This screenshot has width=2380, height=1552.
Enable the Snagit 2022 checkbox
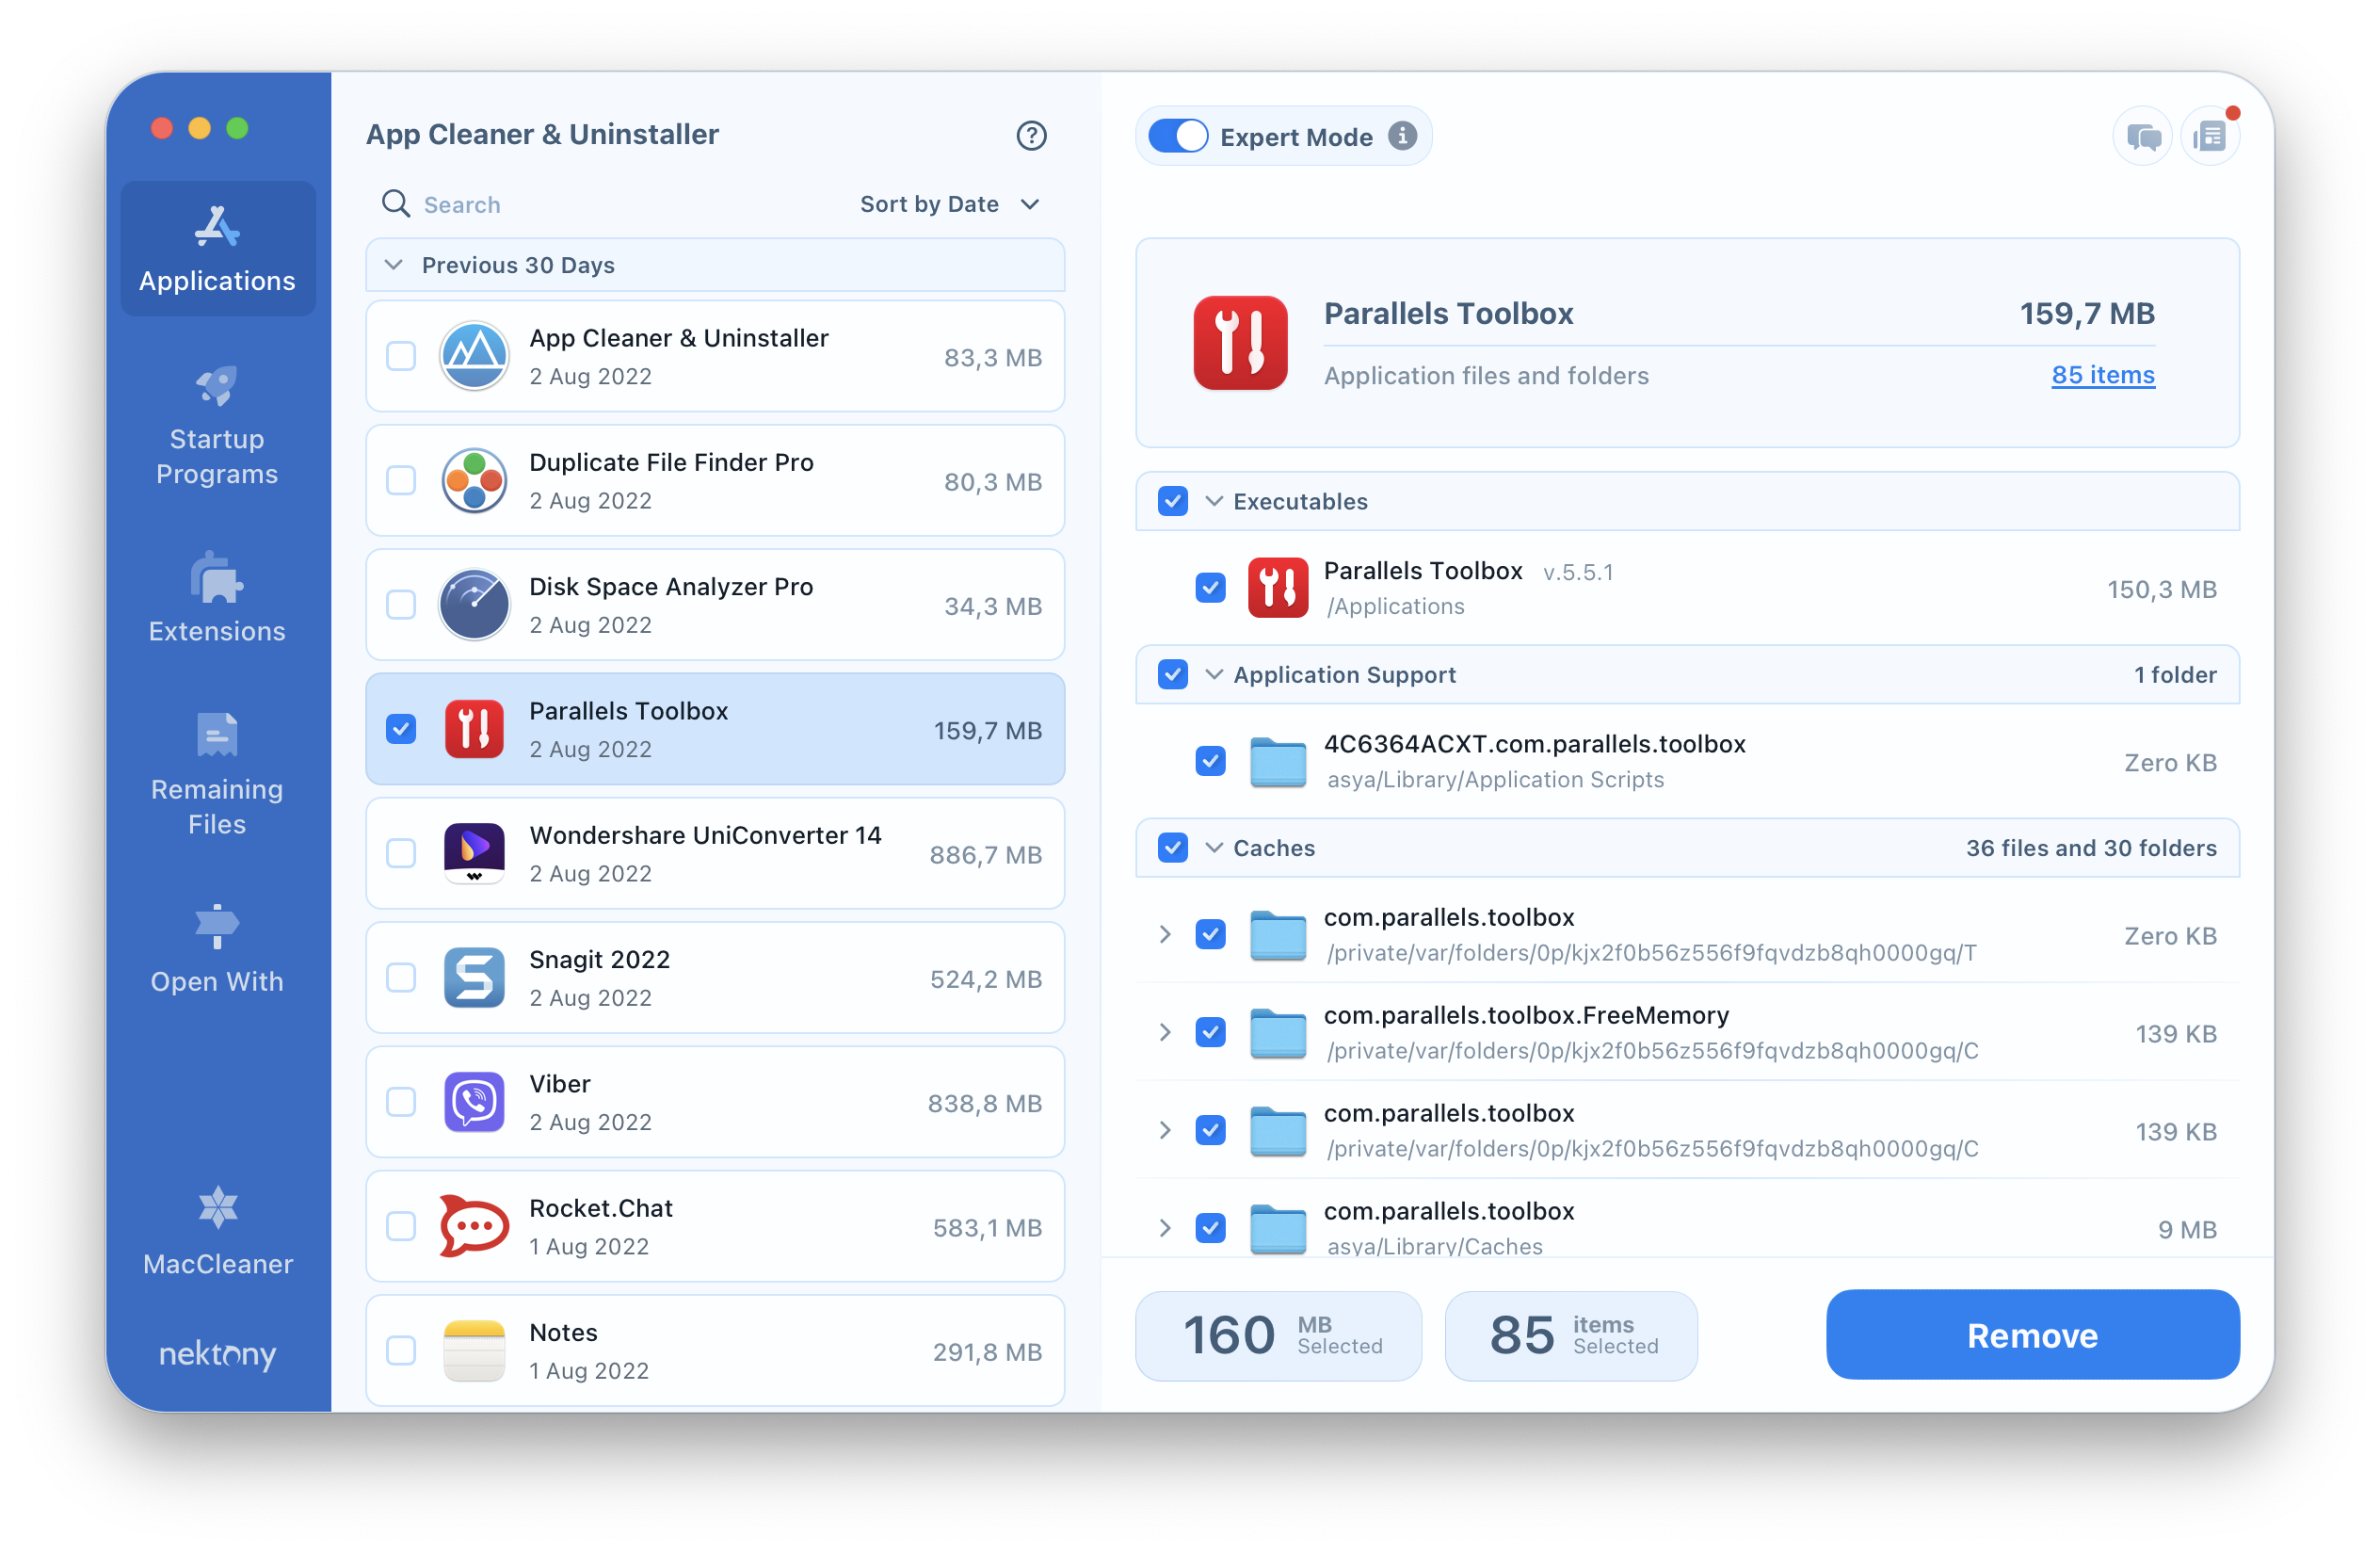click(x=399, y=976)
